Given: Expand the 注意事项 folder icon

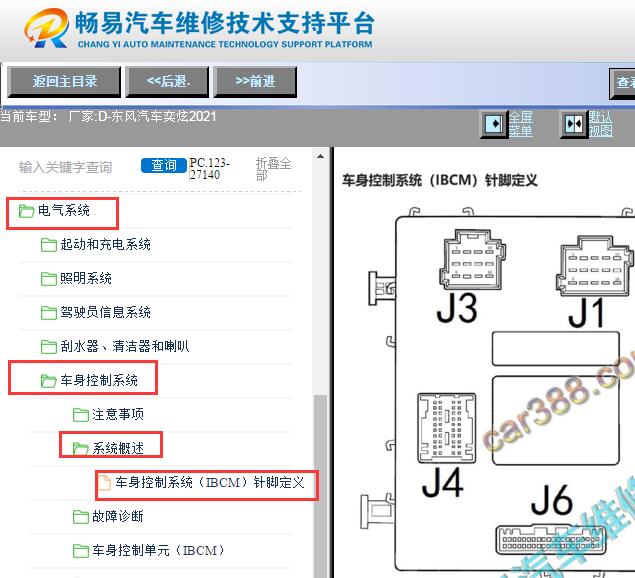Looking at the screenshot, I should pos(81,415).
